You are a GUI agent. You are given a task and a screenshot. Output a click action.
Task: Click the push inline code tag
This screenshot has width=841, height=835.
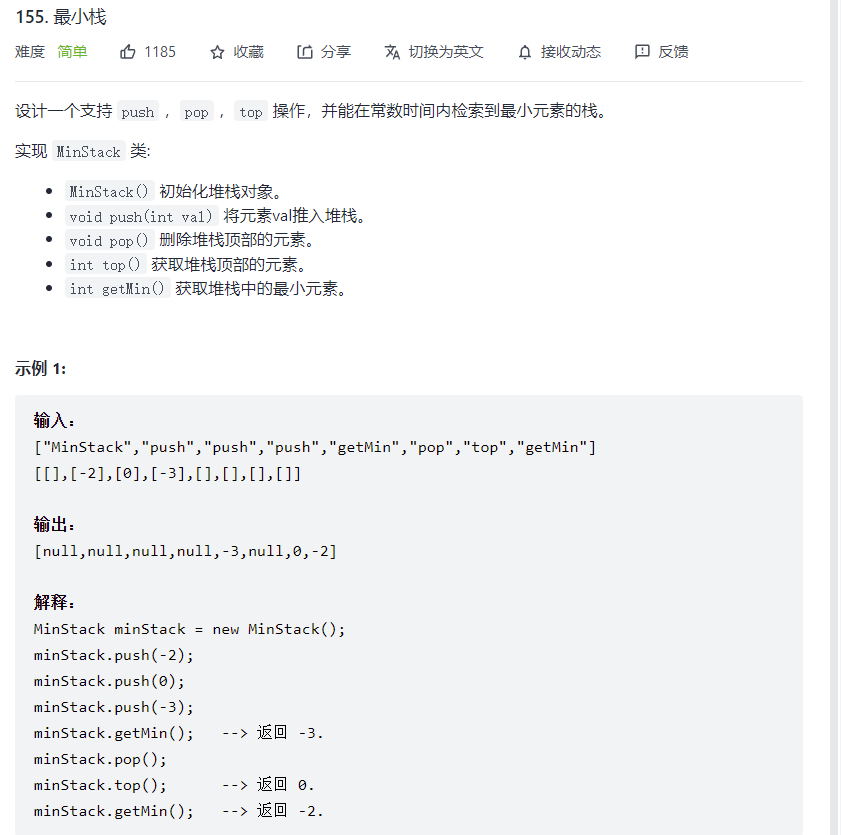point(138,112)
